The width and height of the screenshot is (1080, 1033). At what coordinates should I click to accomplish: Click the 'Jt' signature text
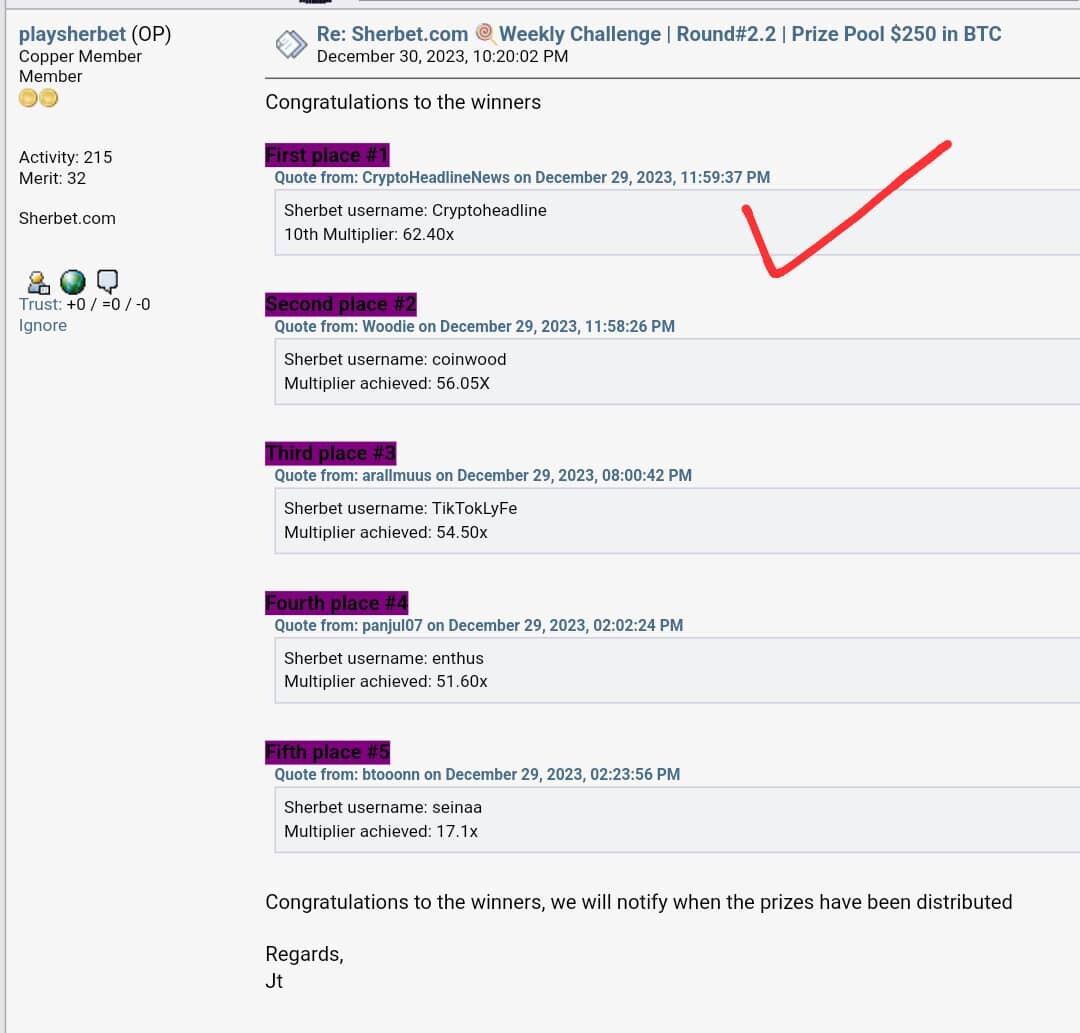pyautogui.click(x=274, y=981)
